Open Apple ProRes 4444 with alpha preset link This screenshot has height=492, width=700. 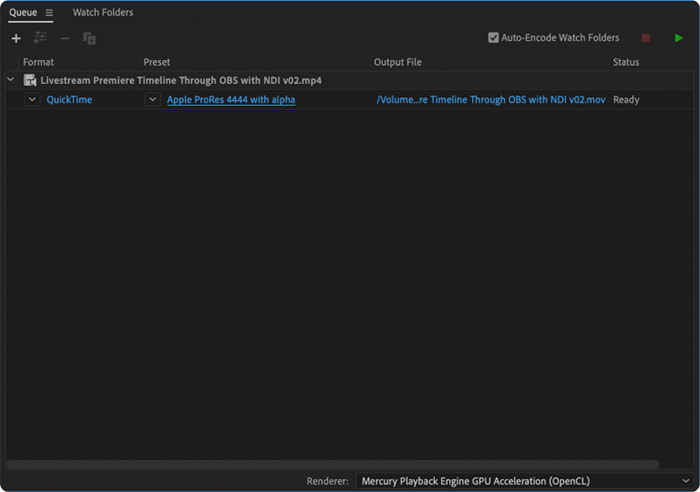coord(231,100)
